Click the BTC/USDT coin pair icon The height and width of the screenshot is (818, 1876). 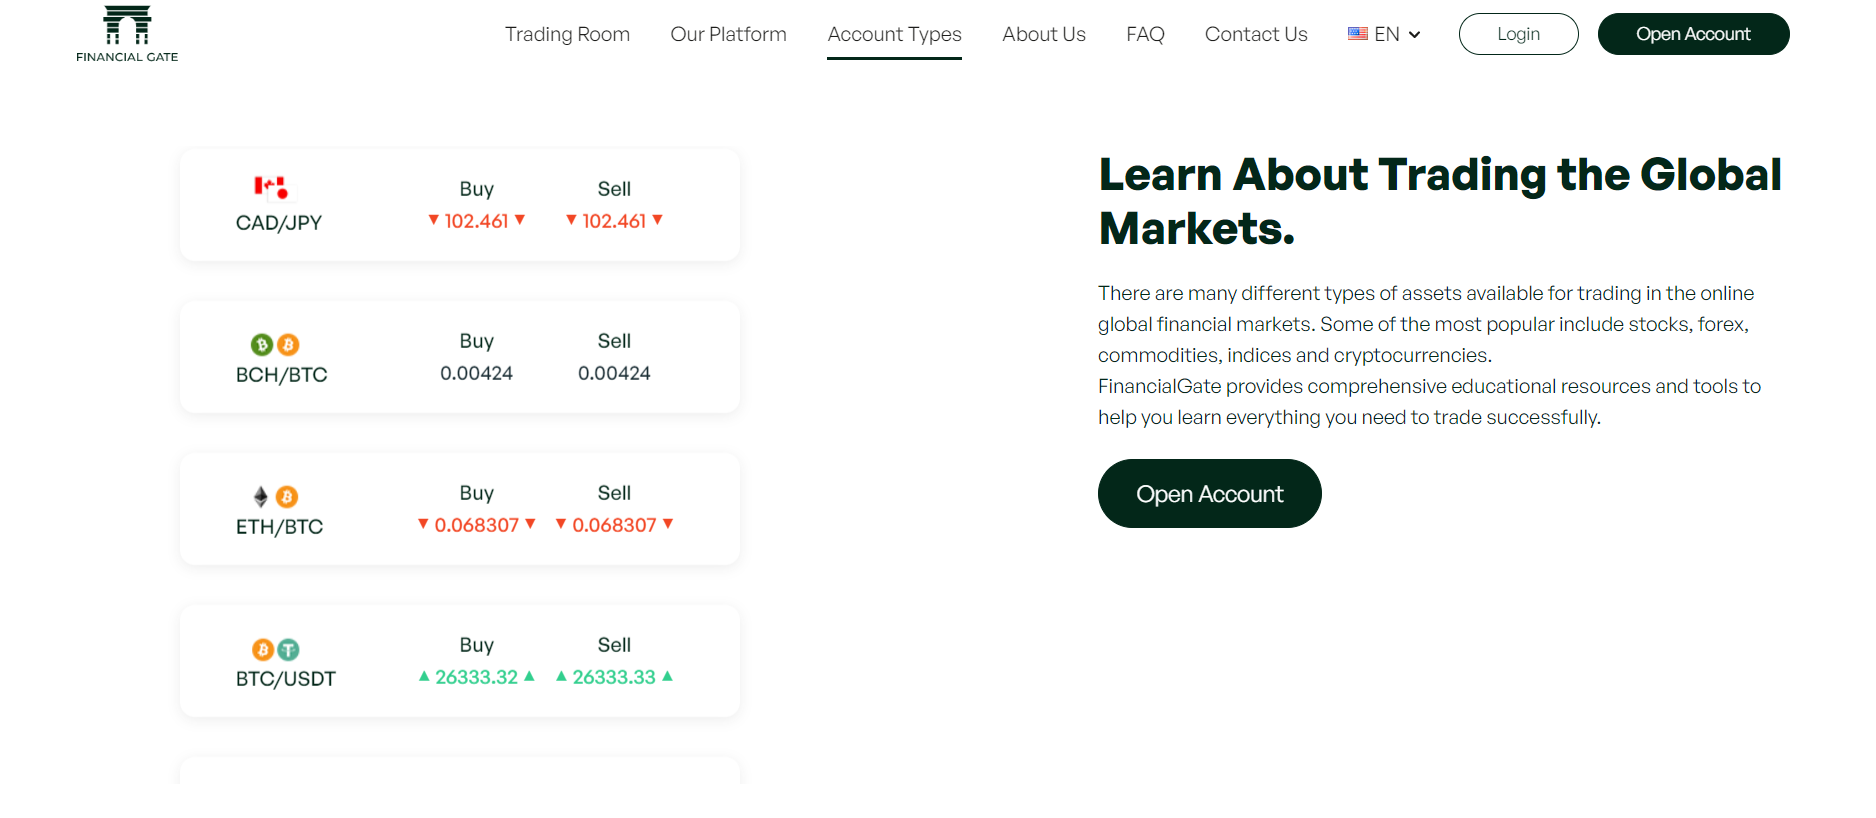point(275,650)
